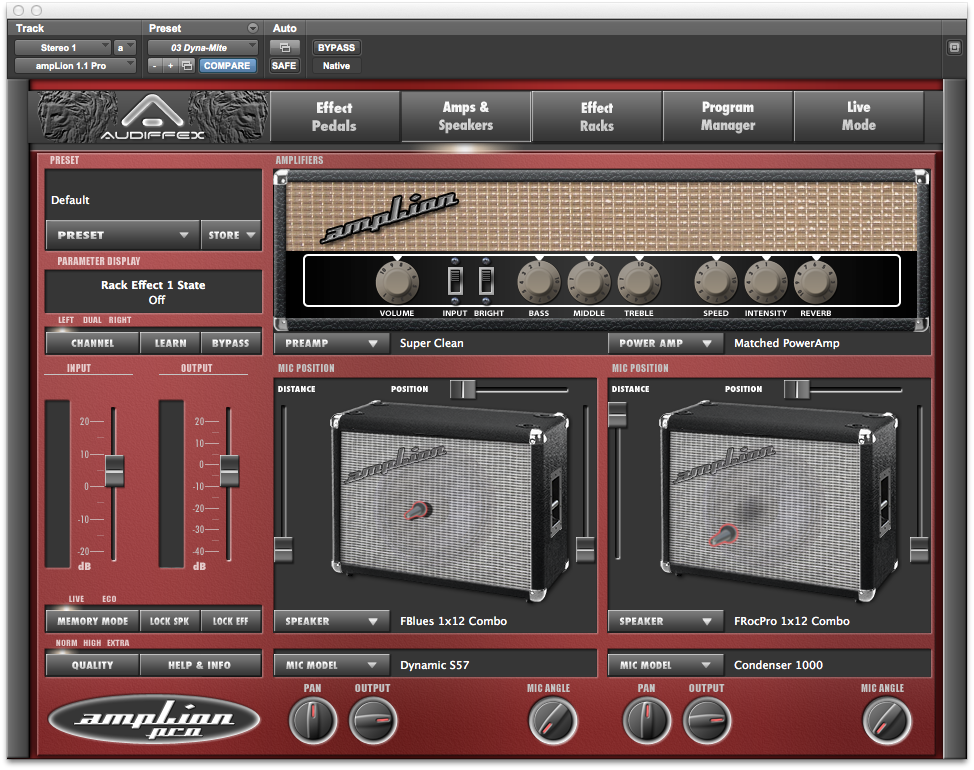Open the Program Manager tab

tap(727, 117)
